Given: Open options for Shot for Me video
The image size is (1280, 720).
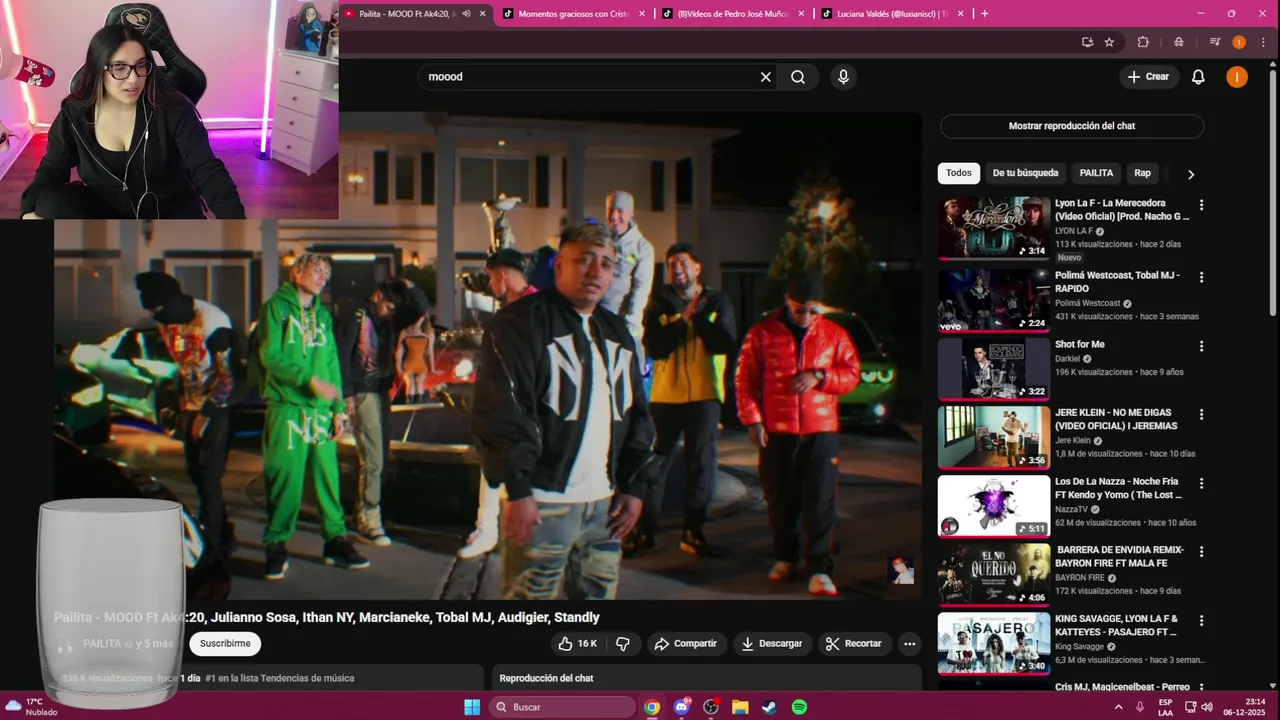Looking at the screenshot, I should pos(1201,346).
